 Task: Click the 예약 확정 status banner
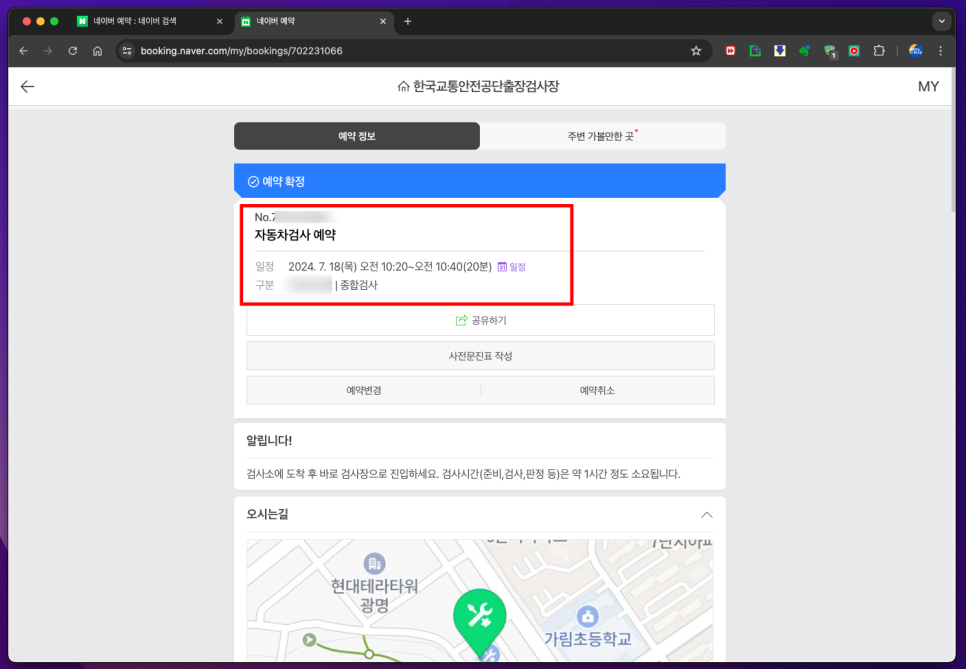pos(480,181)
